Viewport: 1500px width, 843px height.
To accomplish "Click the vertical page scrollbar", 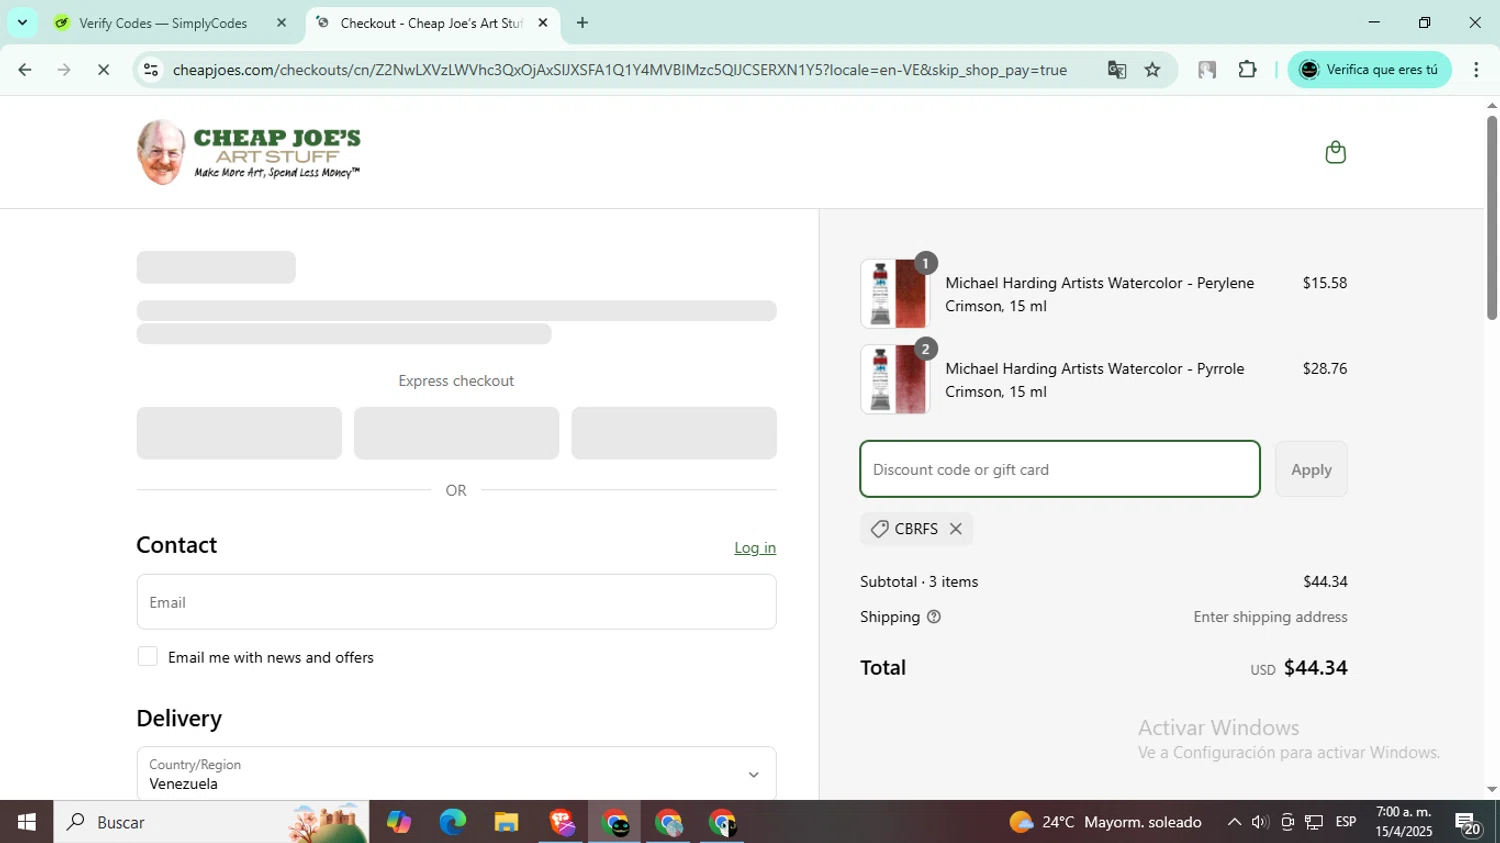I will [1491, 218].
